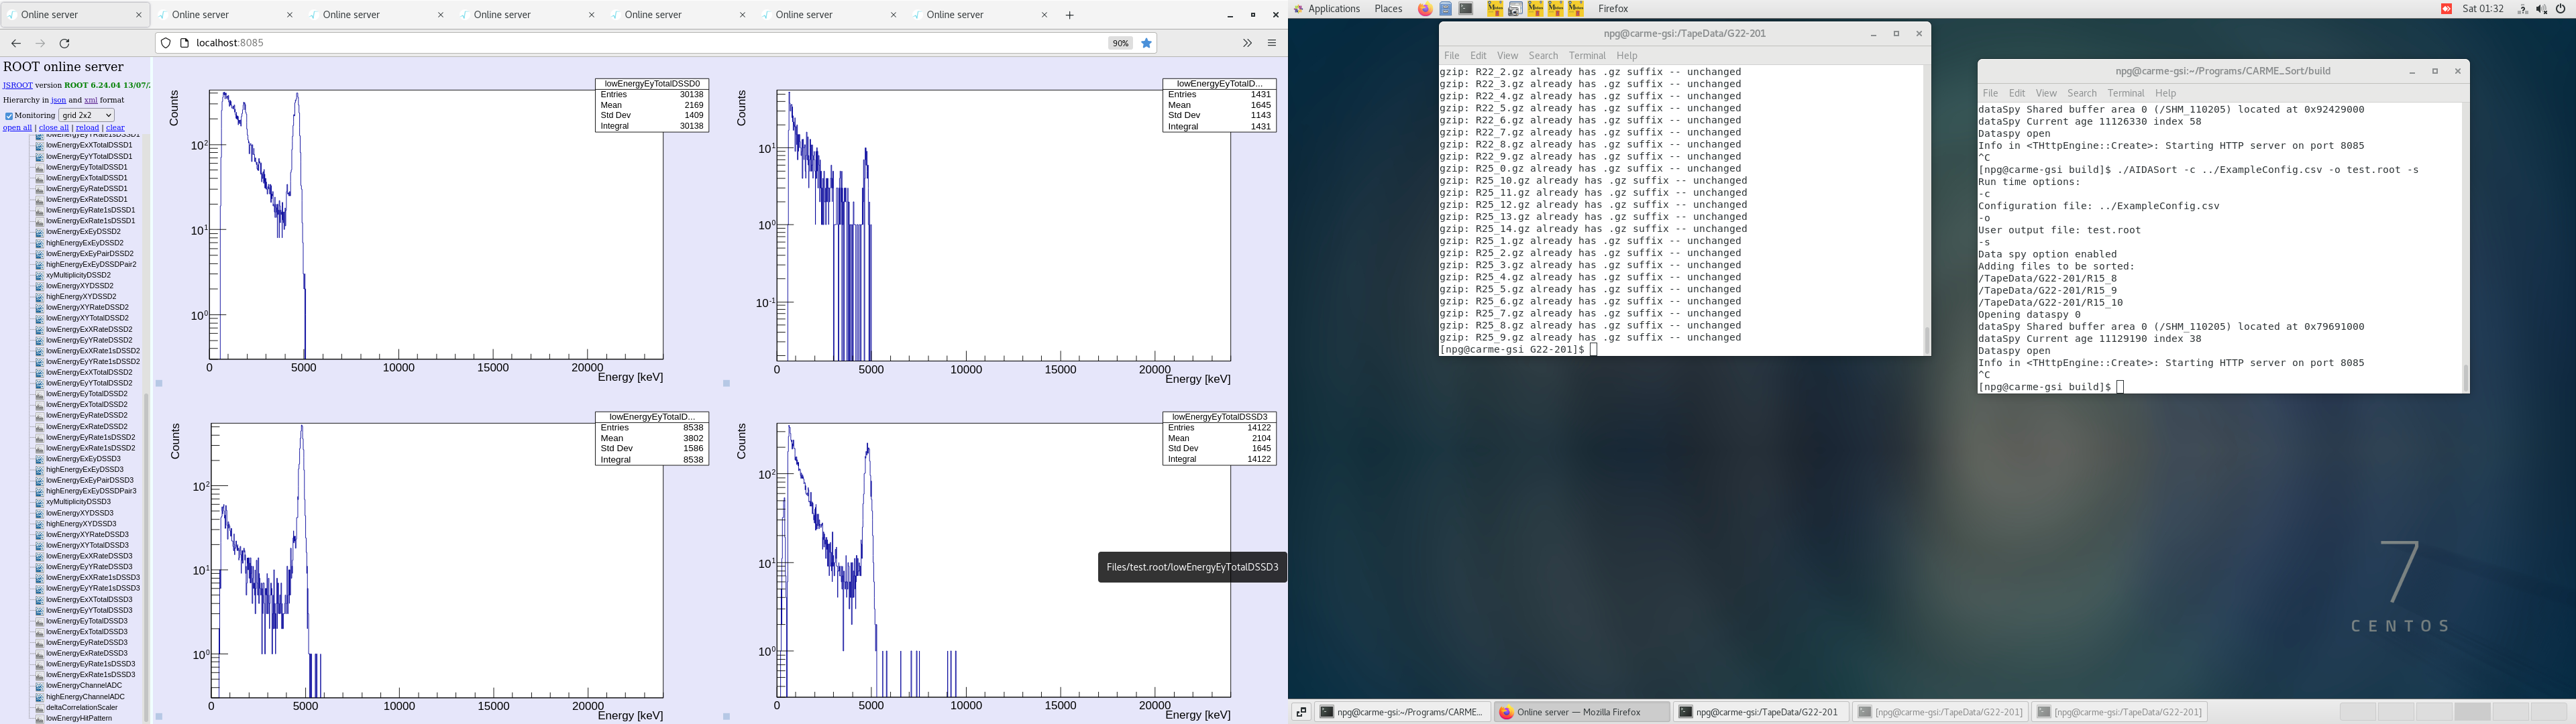
Task: Toggle the Monitoring checkbox
Action: coord(9,116)
